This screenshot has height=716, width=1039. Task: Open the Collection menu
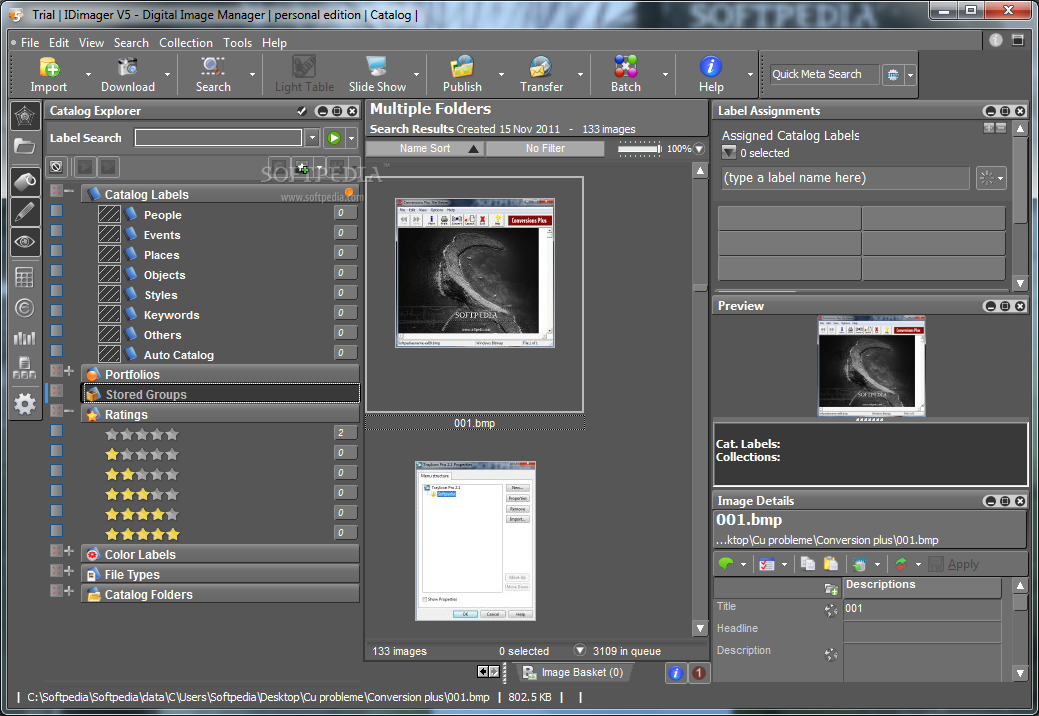(x=186, y=43)
